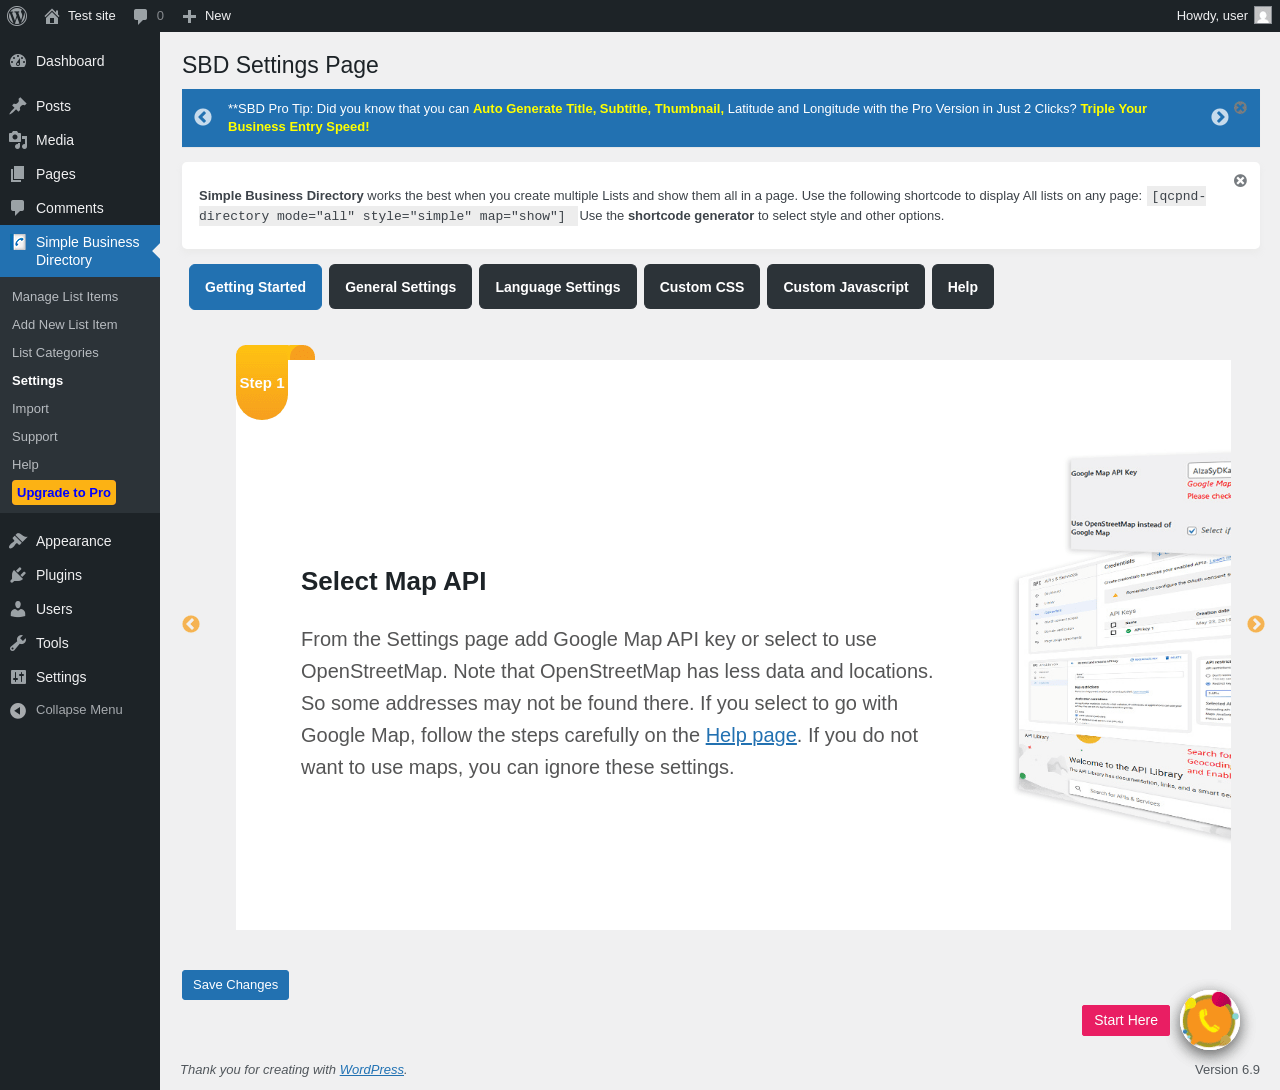Open the Posts menu label
1280x1090 pixels.
pyautogui.click(x=53, y=106)
